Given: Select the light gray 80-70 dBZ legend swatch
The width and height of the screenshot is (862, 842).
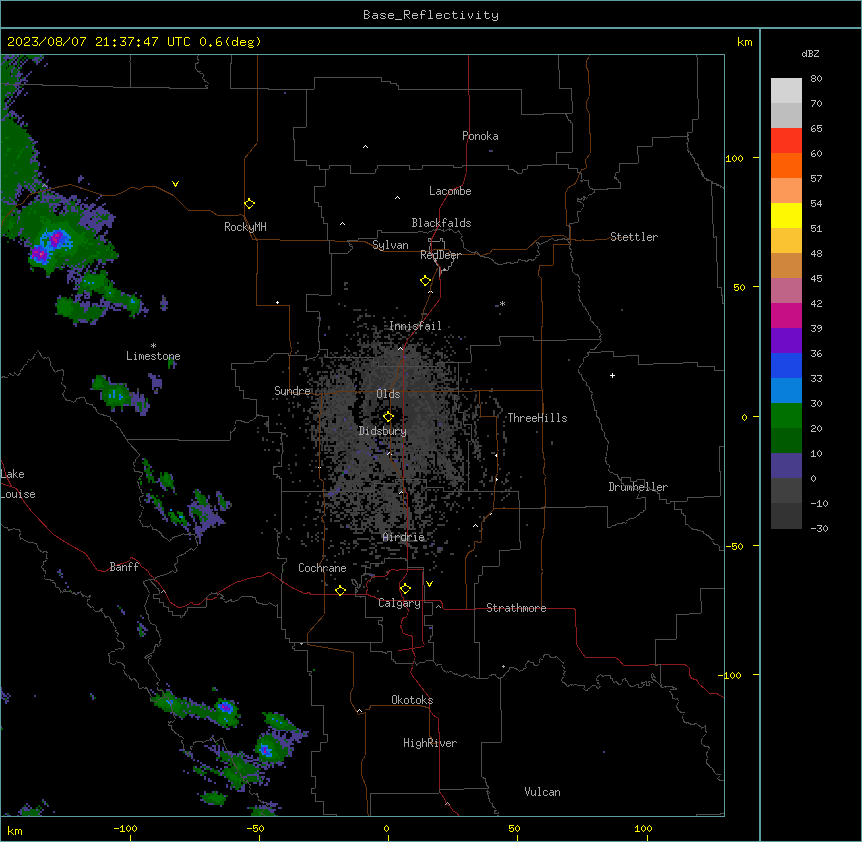Looking at the screenshot, I should pos(786,91).
